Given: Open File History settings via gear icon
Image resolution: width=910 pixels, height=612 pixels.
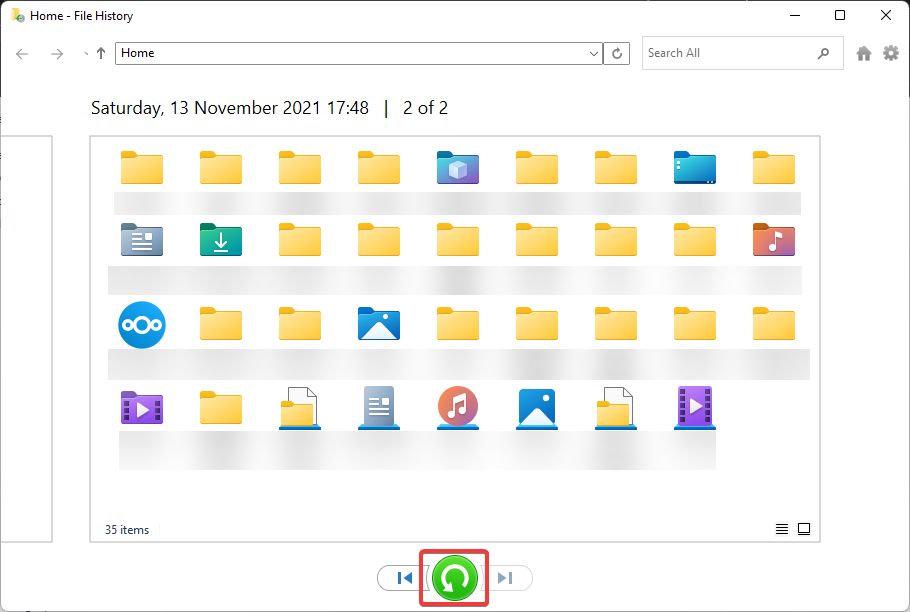Looking at the screenshot, I should click(890, 52).
